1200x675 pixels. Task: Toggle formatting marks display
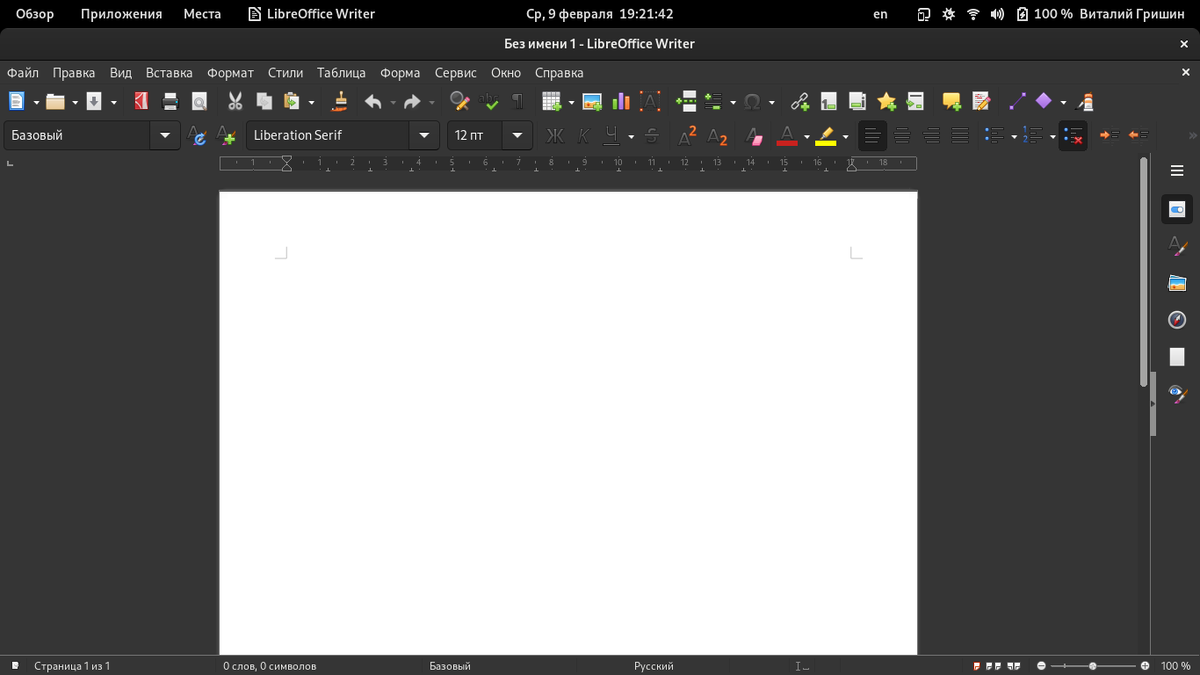(x=518, y=101)
